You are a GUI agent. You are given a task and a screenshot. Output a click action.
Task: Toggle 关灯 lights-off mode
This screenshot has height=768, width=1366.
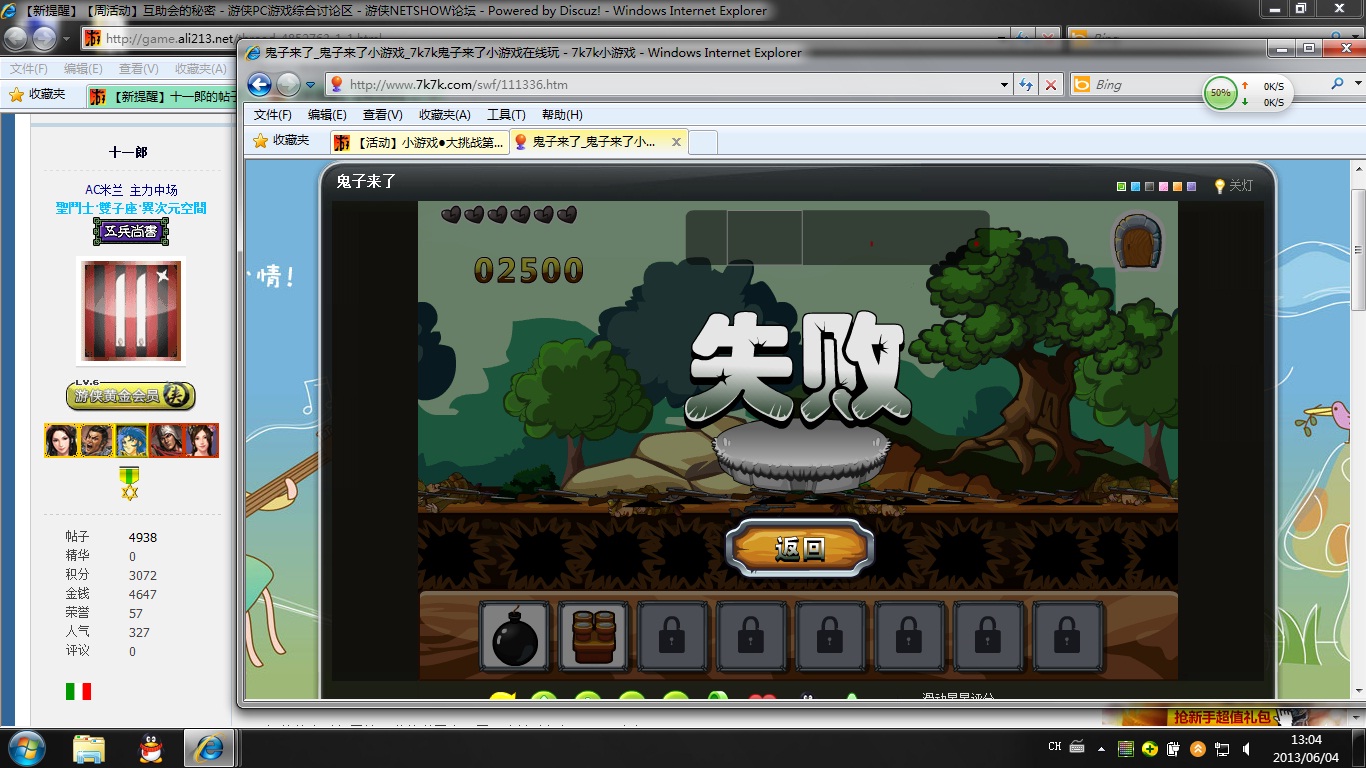tap(1233, 186)
